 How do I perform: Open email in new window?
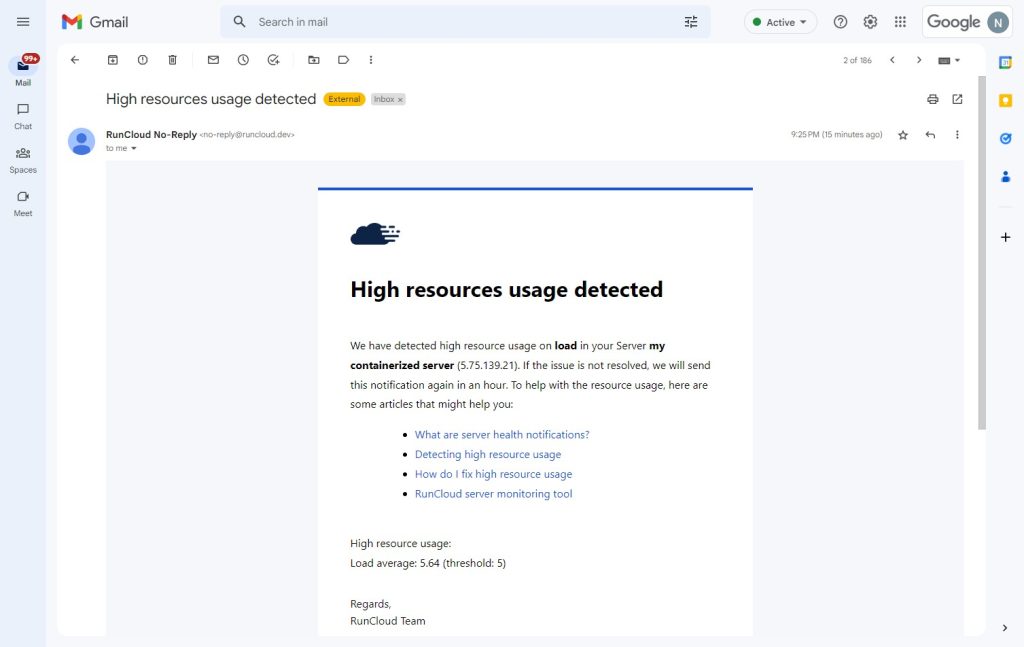pyautogui.click(x=957, y=99)
